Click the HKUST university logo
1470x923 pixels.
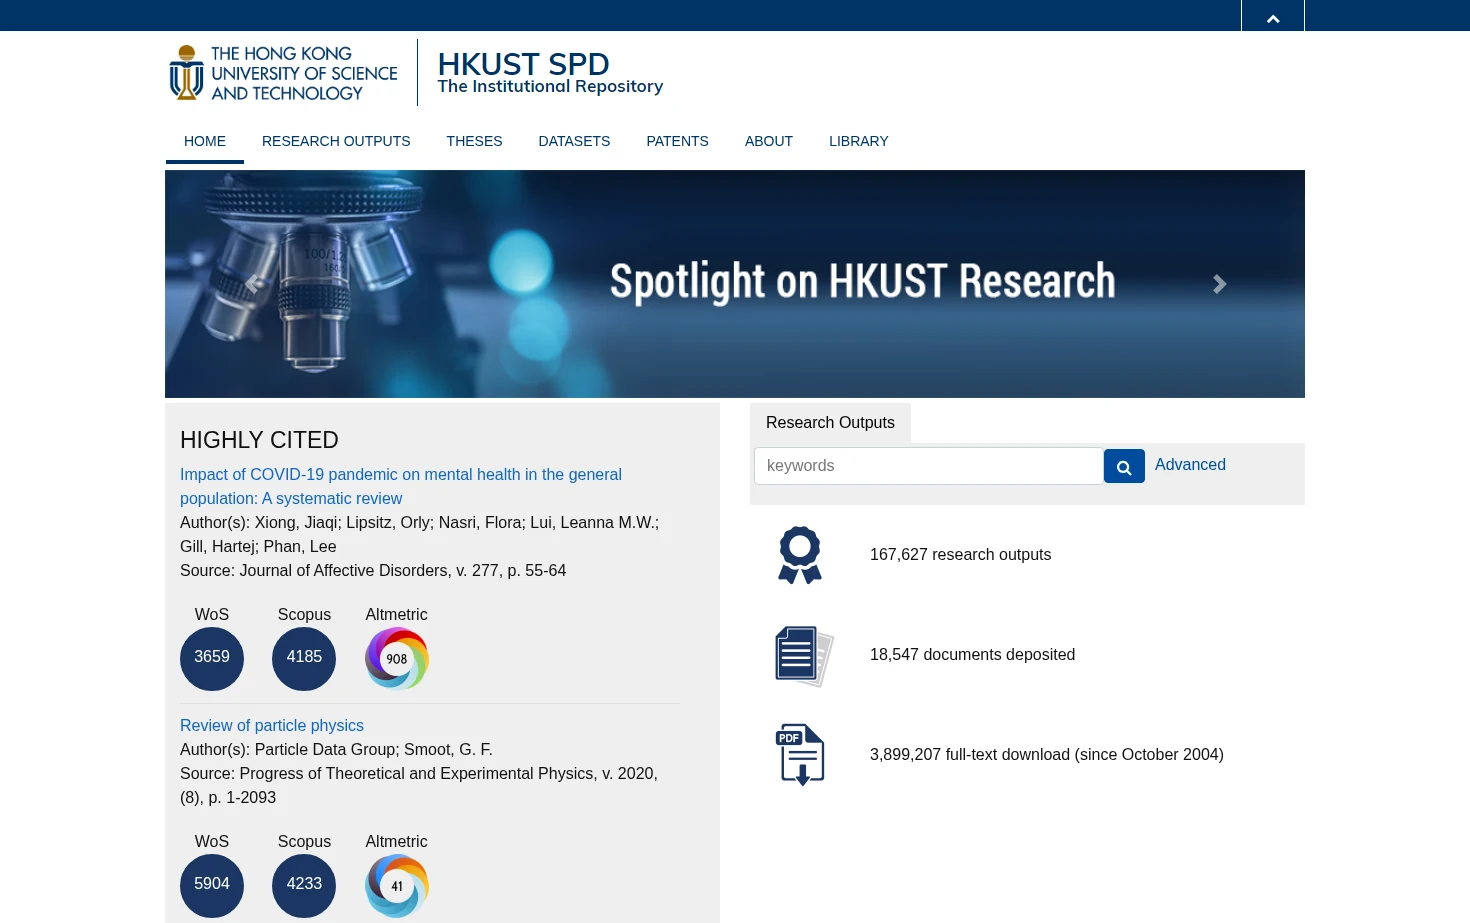(x=283, y=73)
